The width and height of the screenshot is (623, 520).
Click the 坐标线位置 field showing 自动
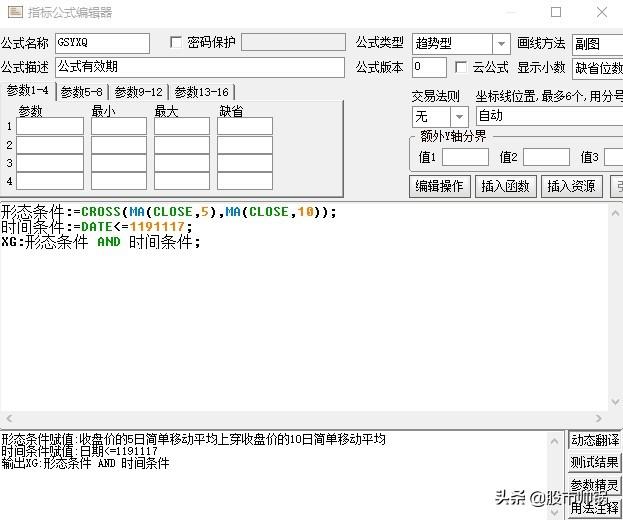coord(549,116)
